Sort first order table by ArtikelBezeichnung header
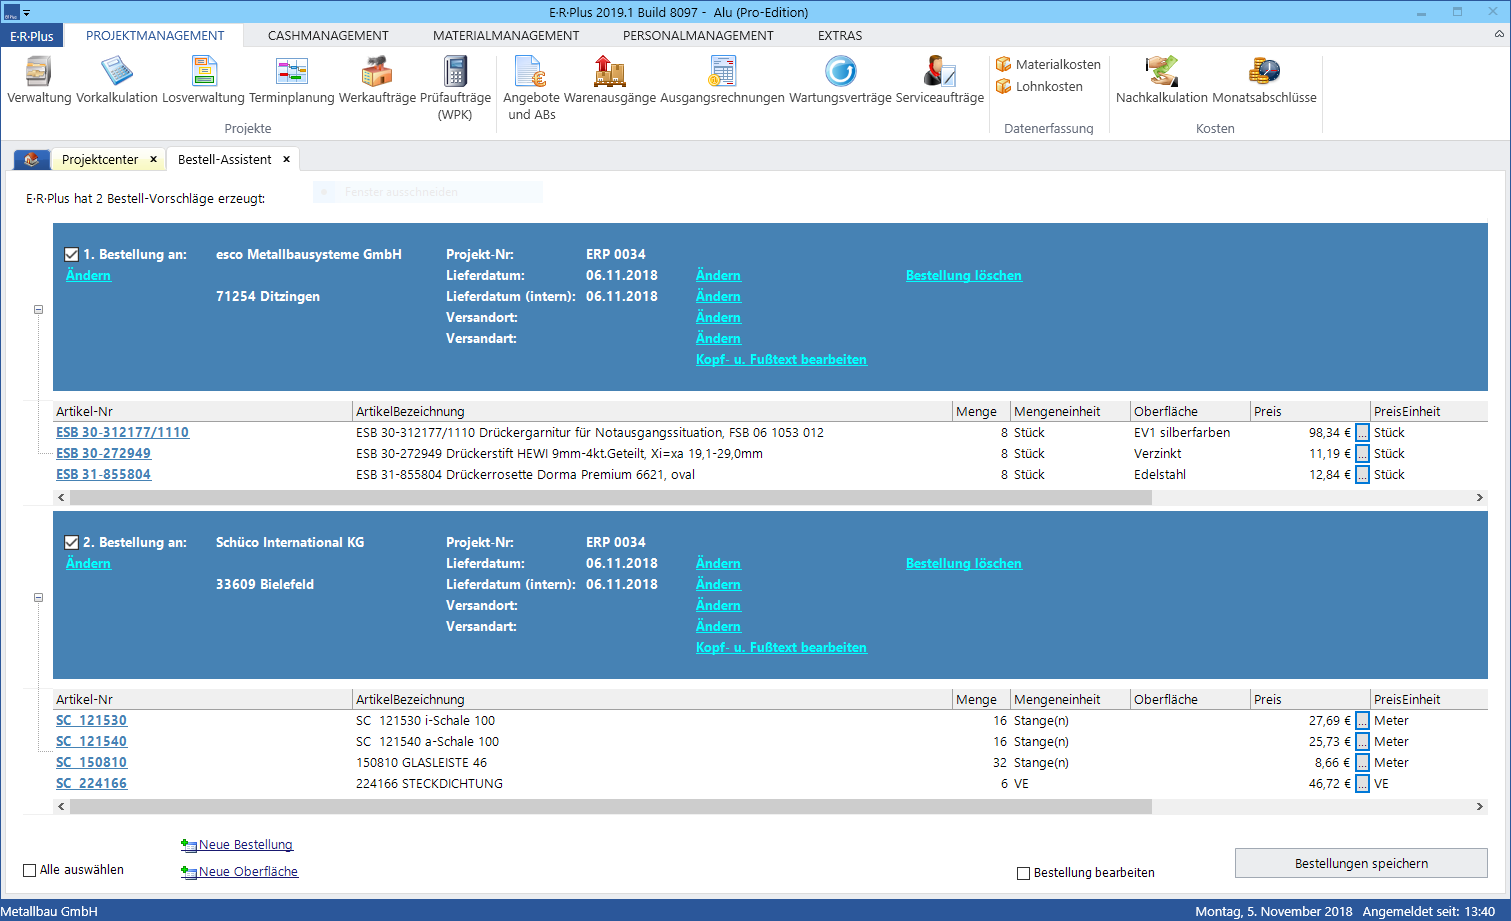Image resolution: width=1511 pixels, height=921 pixels. (653, 411)
